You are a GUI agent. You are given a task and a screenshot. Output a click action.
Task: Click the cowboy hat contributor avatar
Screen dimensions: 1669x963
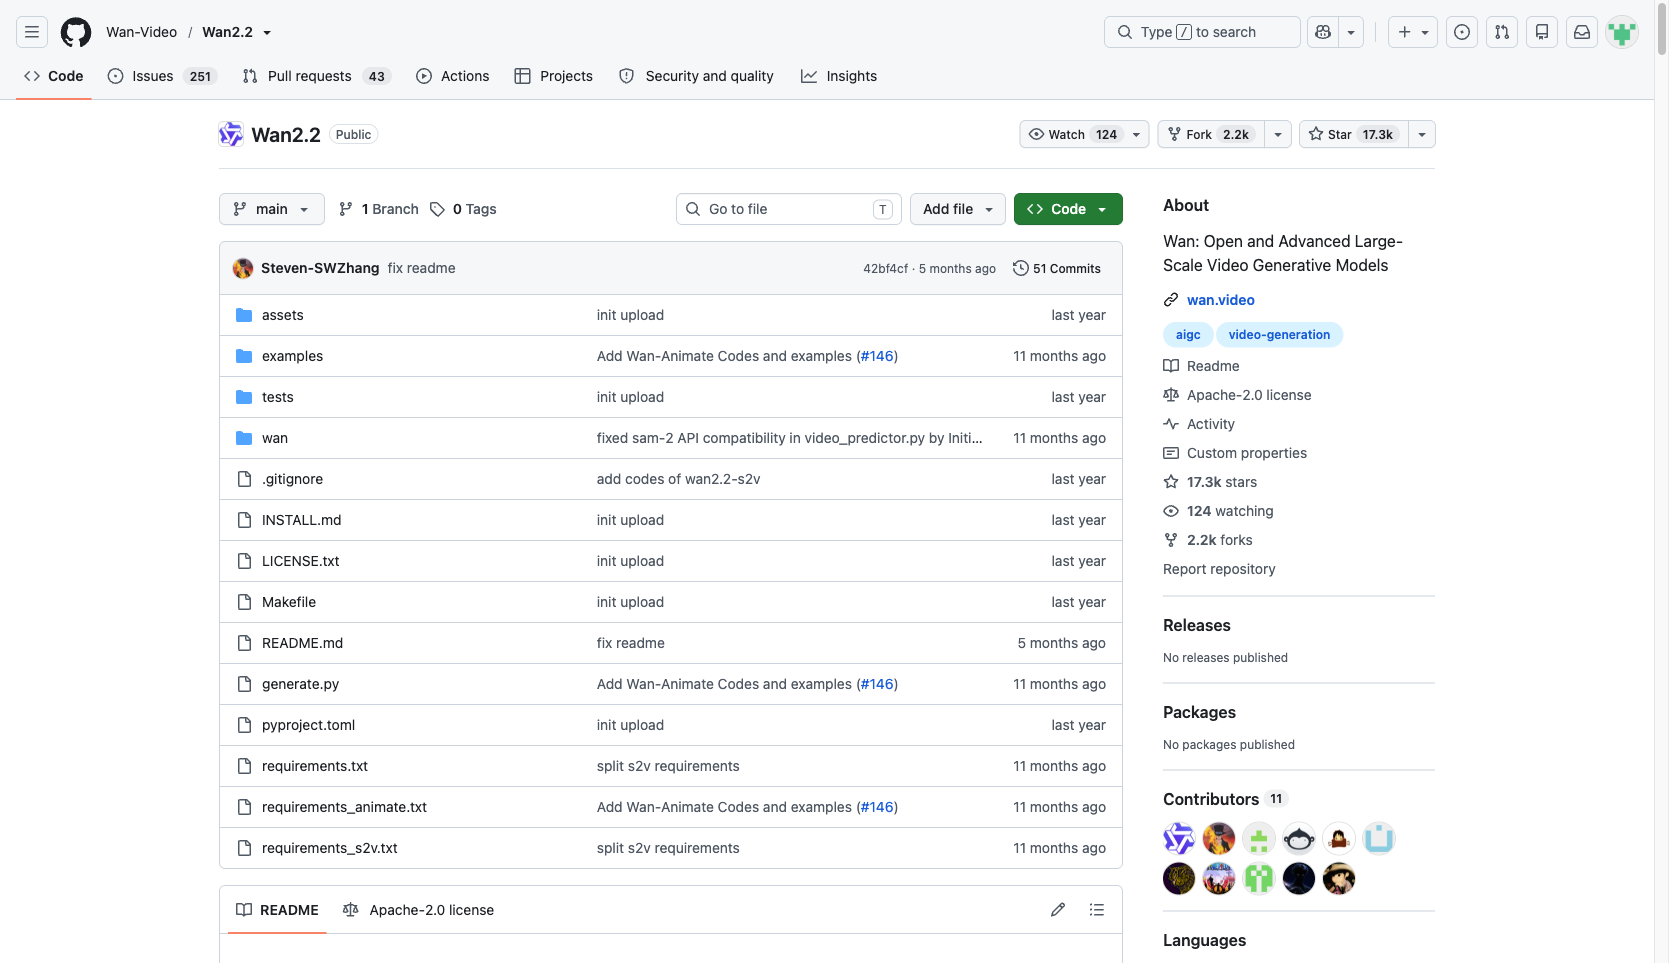coord(1339,879)
